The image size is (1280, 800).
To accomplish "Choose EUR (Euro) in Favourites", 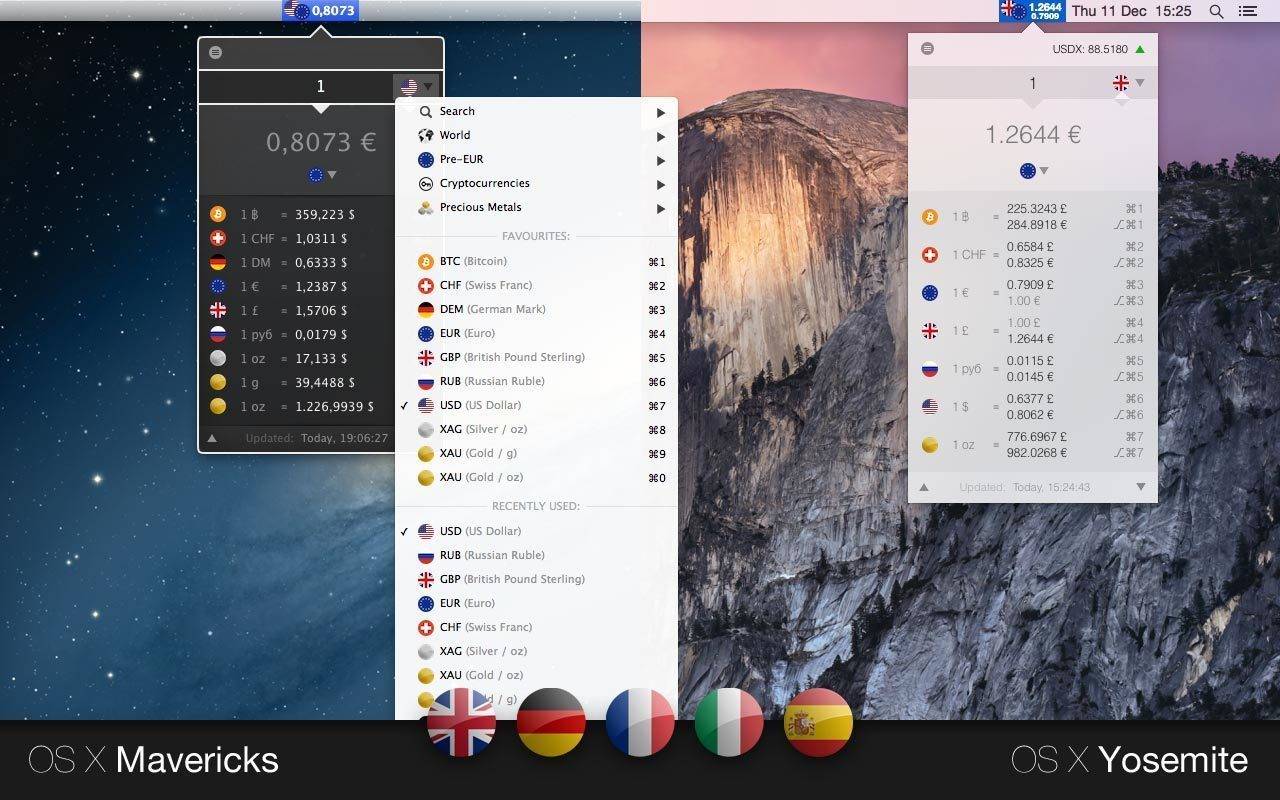I will point(536,333).
